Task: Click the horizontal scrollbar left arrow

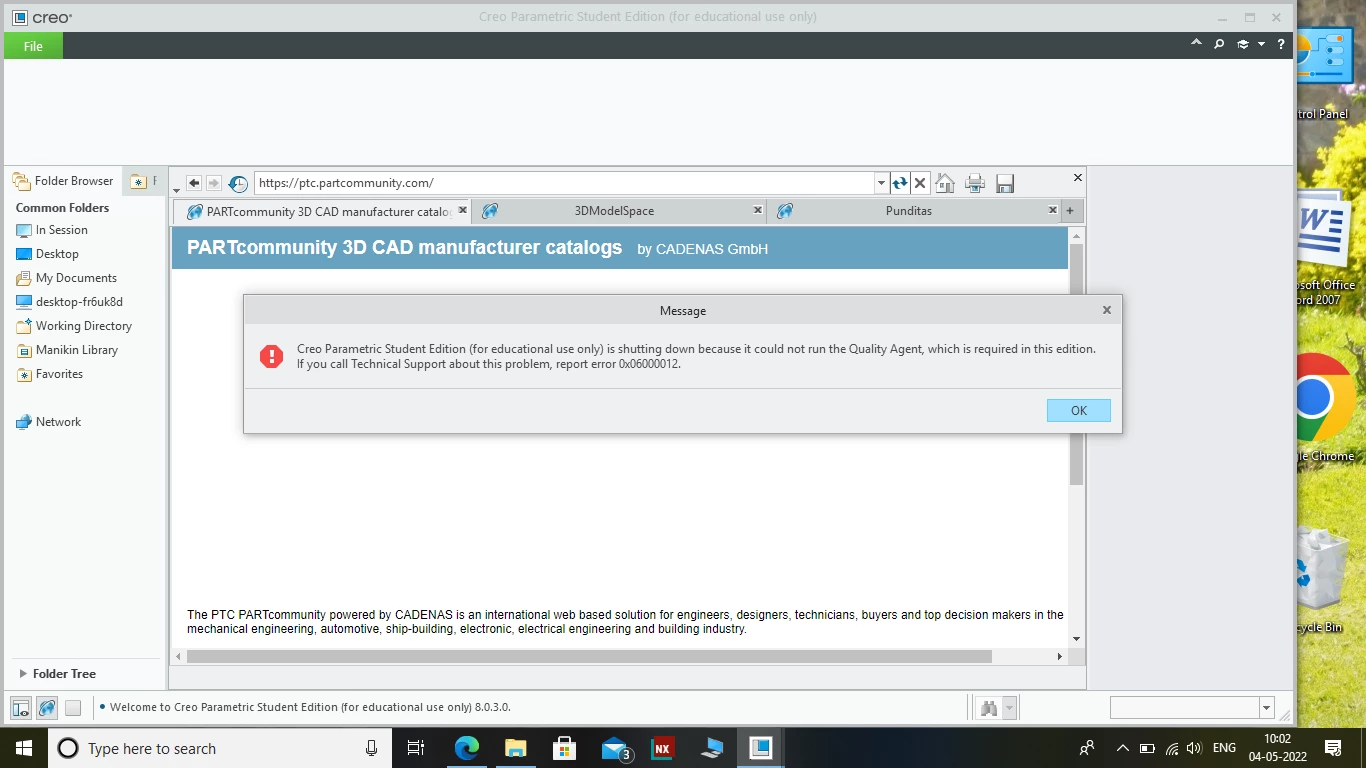Action: pyautogui.click(x=179, y=656)
